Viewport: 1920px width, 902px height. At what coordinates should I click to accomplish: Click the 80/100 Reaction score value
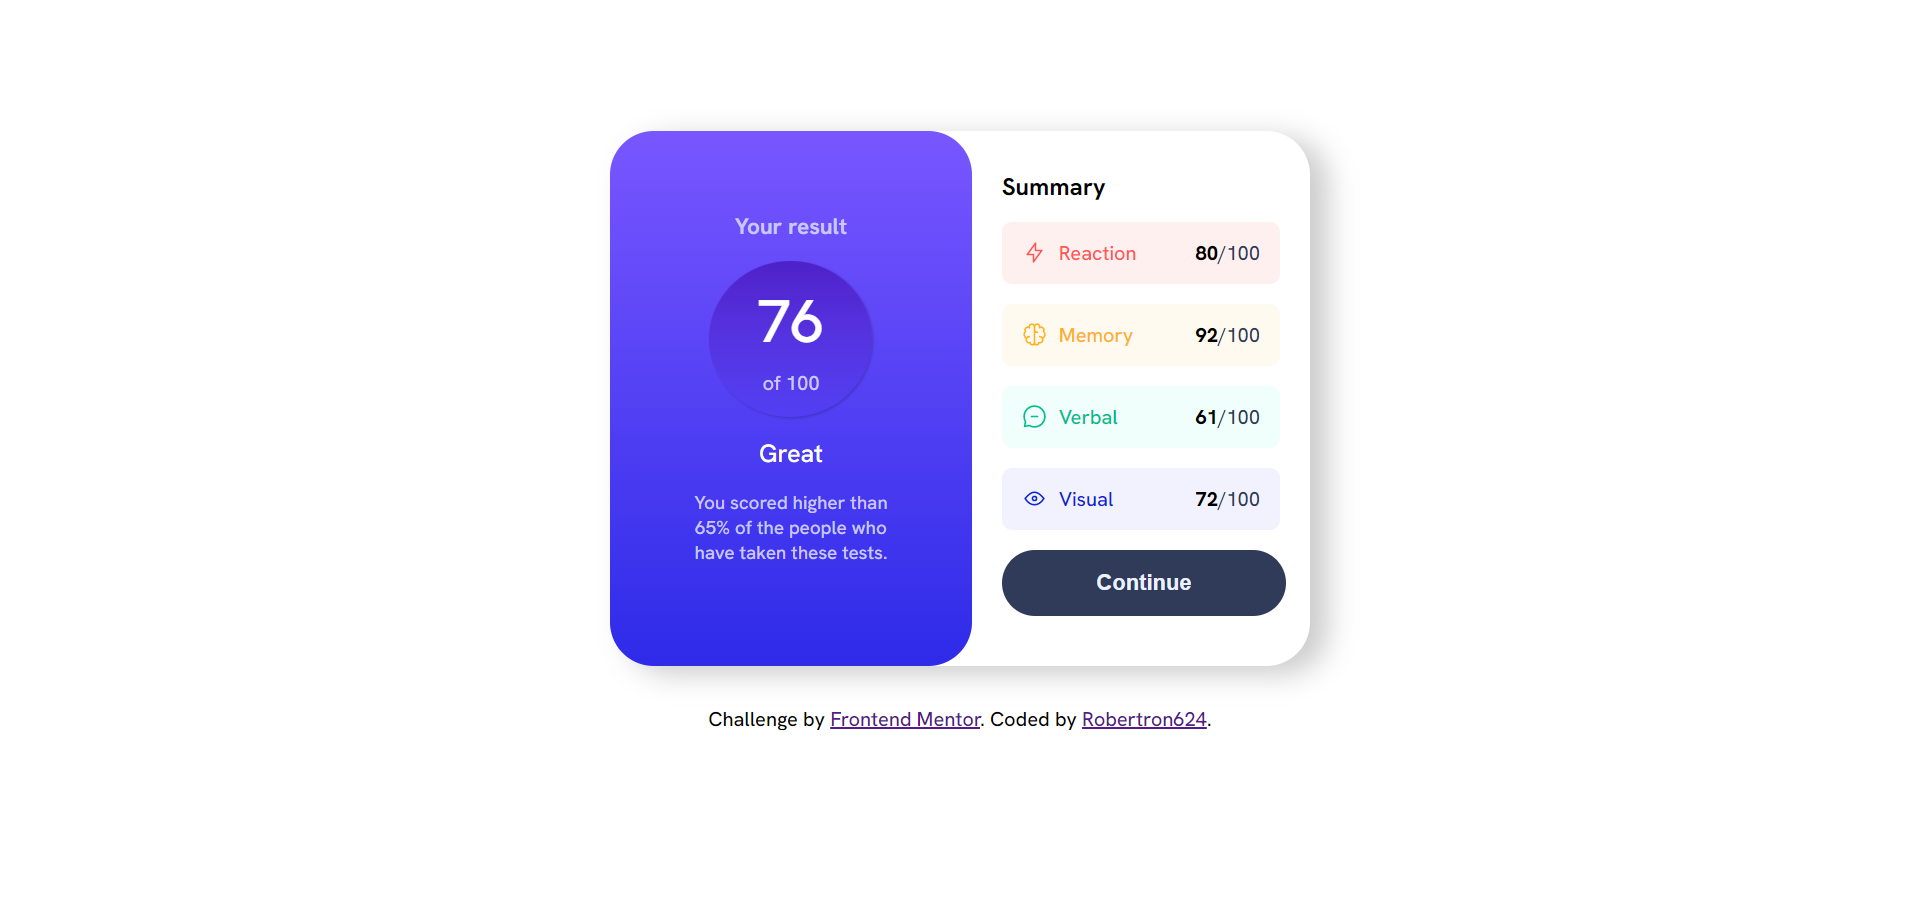point(1227,253)
